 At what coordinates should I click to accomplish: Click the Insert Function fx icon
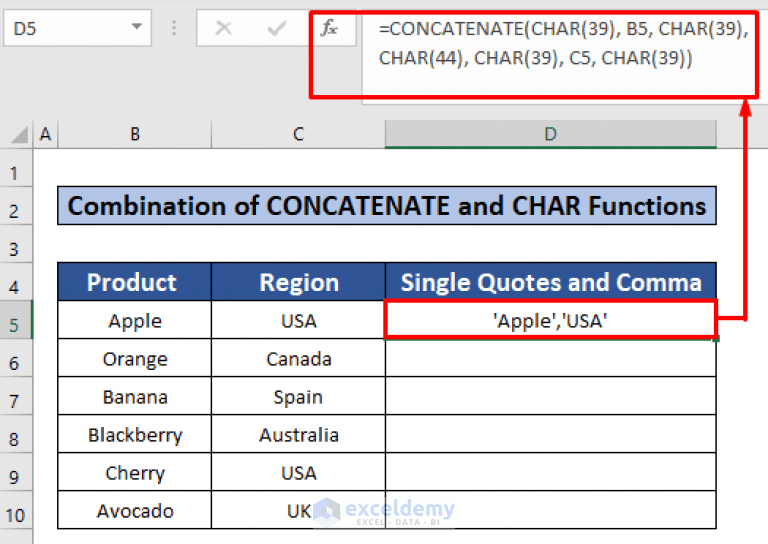[x=329, y=28]
